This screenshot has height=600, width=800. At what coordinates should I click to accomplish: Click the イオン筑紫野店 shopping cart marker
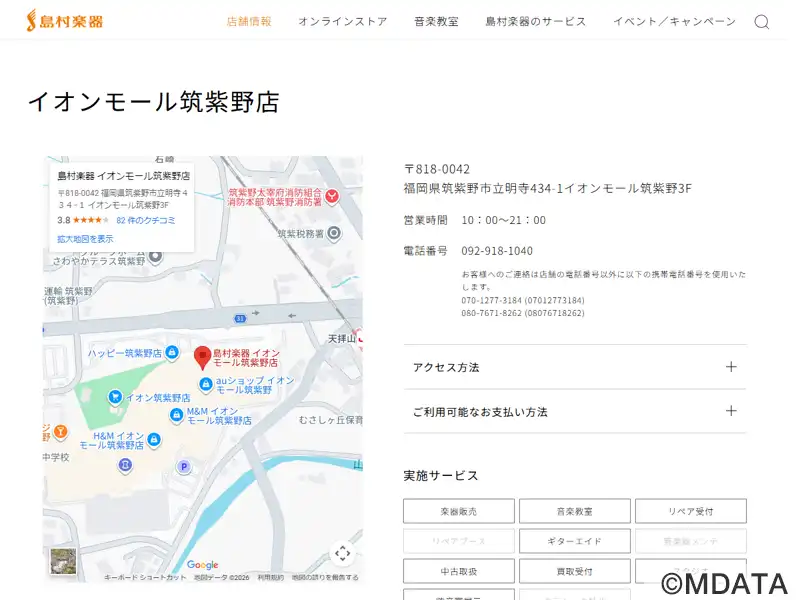point(116,397)
